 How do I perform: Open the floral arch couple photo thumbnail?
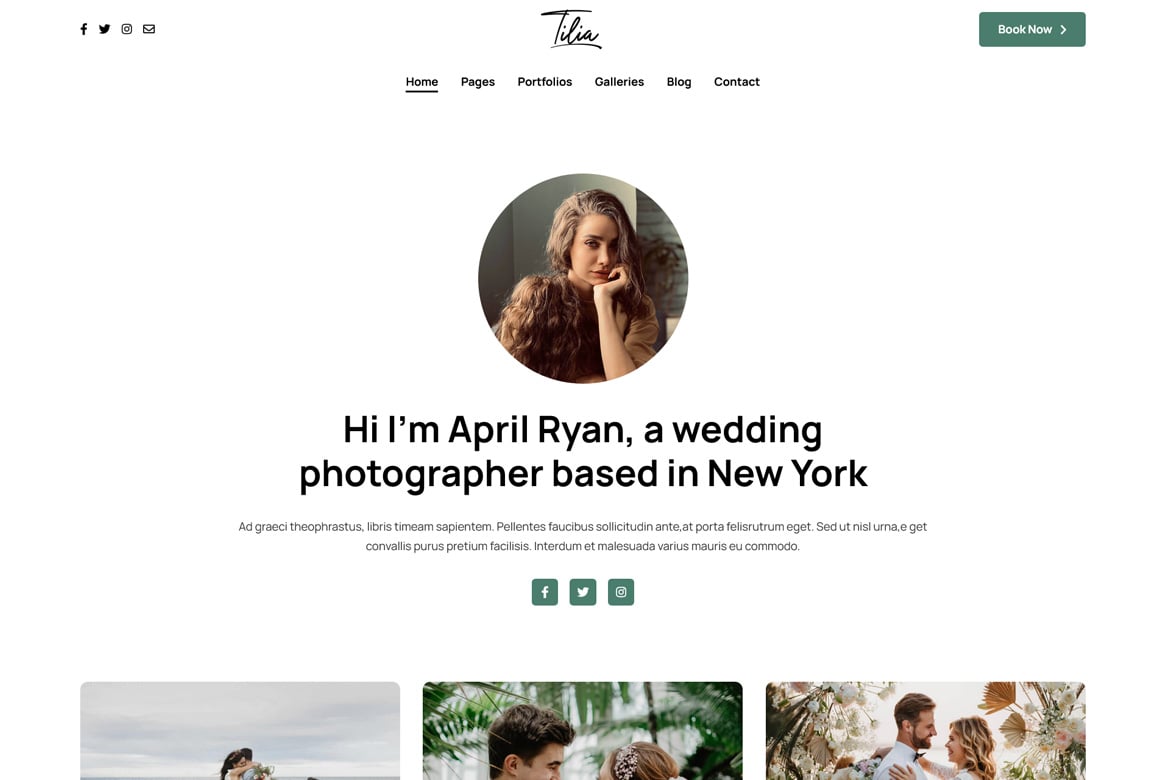pos(925,731)
